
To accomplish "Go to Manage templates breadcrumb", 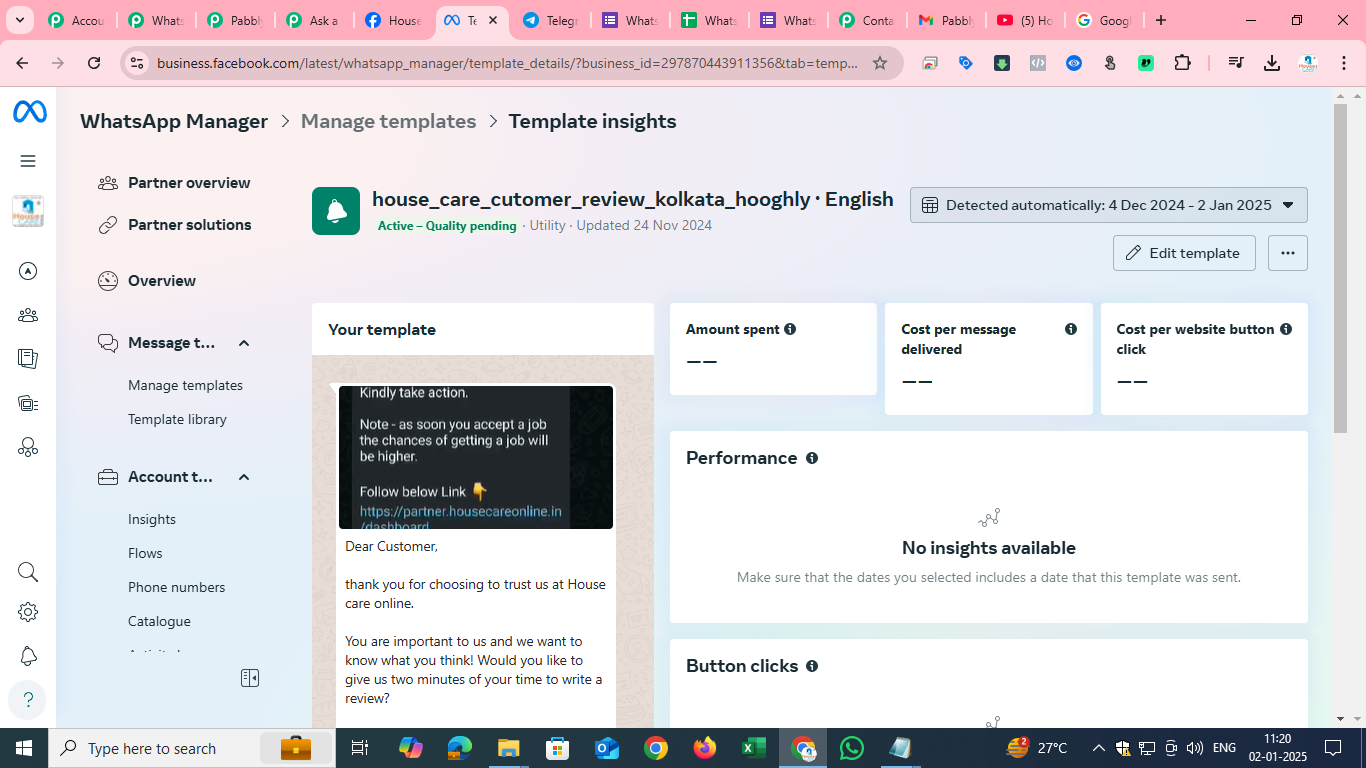I will point(388,121).
